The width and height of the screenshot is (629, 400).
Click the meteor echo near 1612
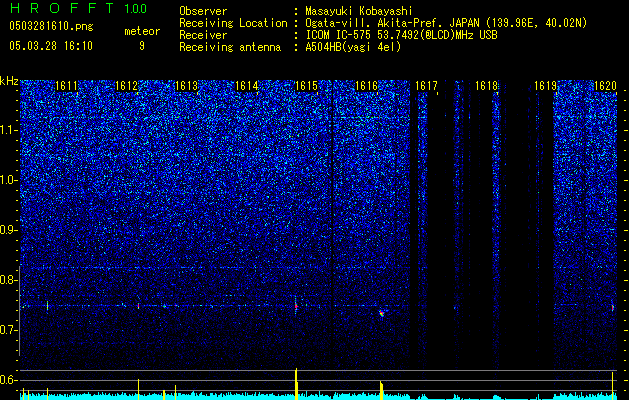coord(138,306)
